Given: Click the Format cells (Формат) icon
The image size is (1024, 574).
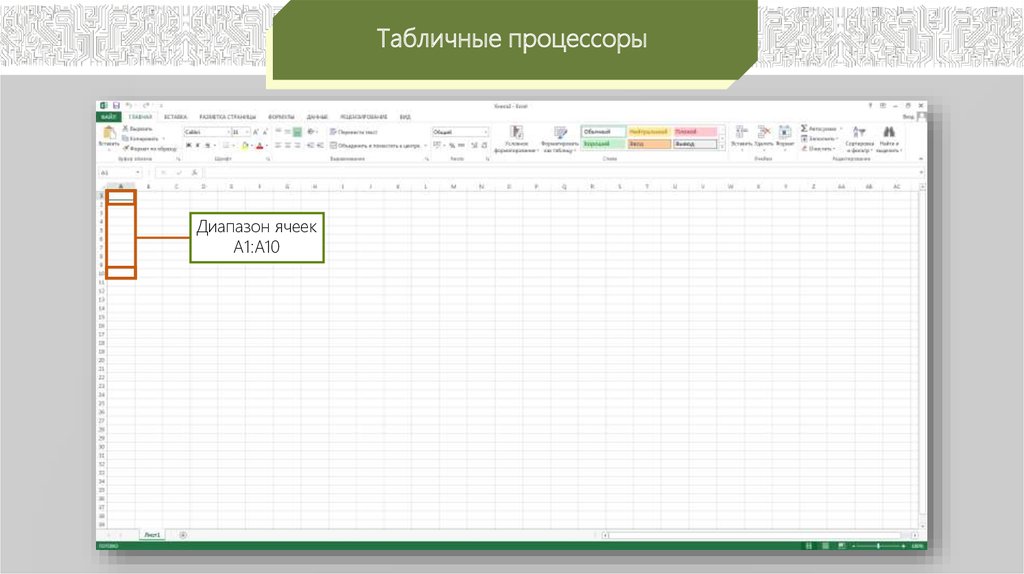Looking at the screenshot, I should click(x=785, y=133).
